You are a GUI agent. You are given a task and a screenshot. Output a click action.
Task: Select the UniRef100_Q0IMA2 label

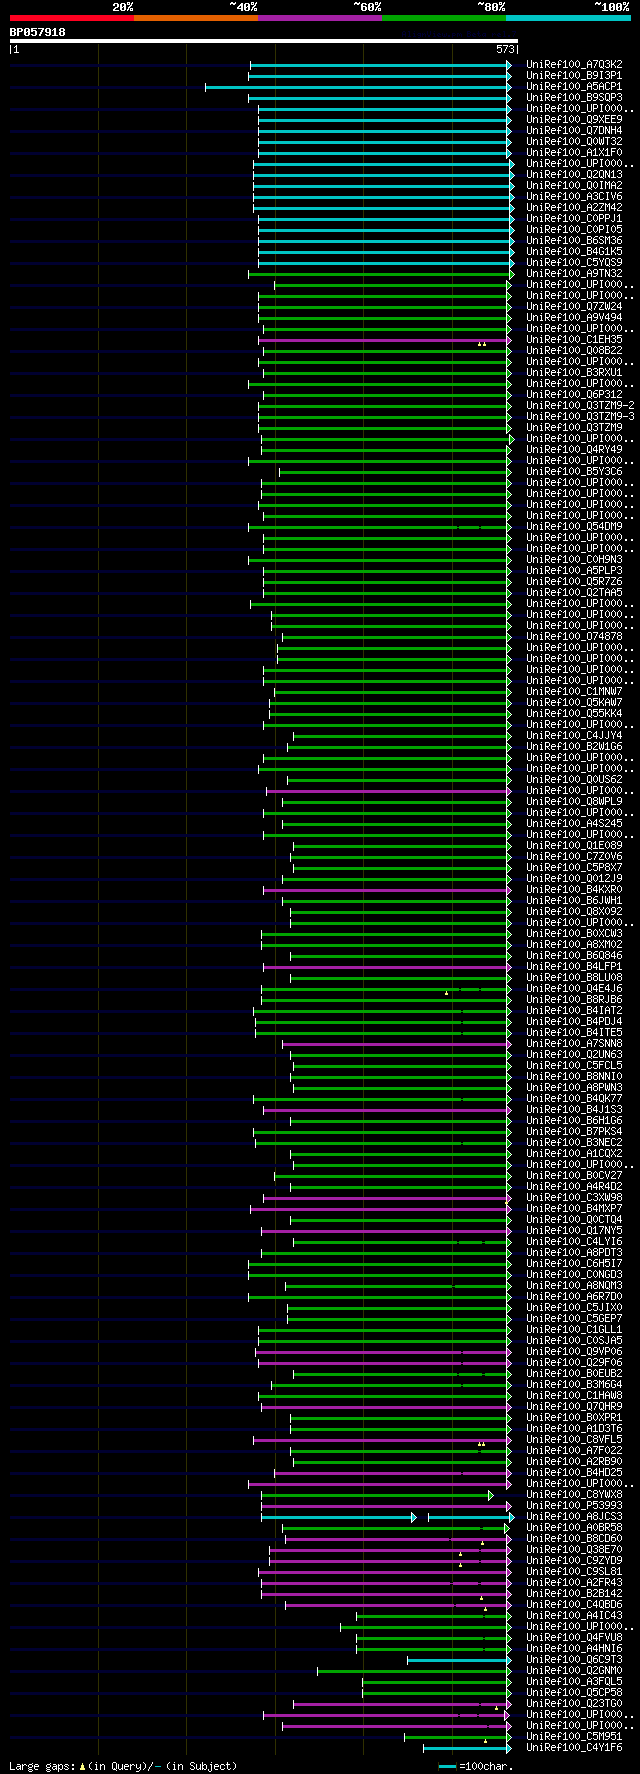[574, 185]
